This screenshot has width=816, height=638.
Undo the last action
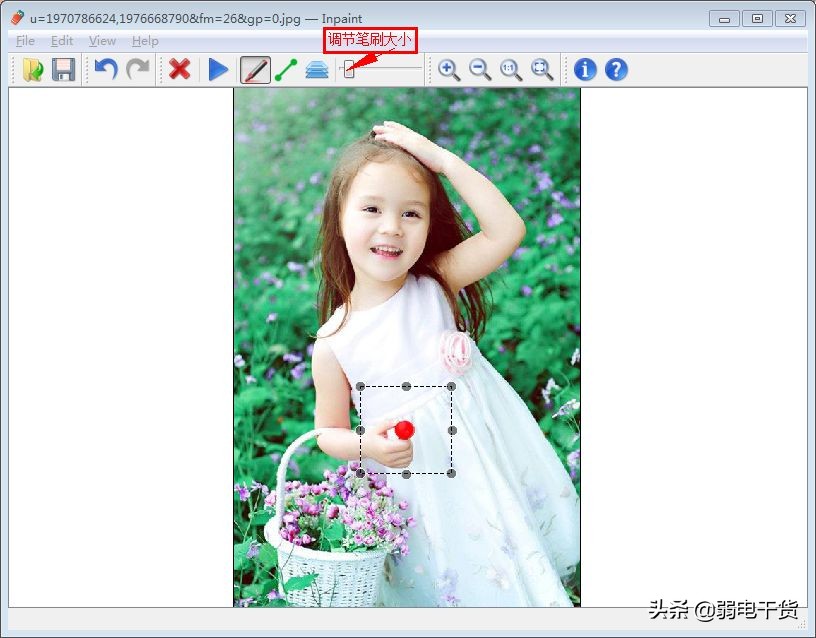pos(106,70)
